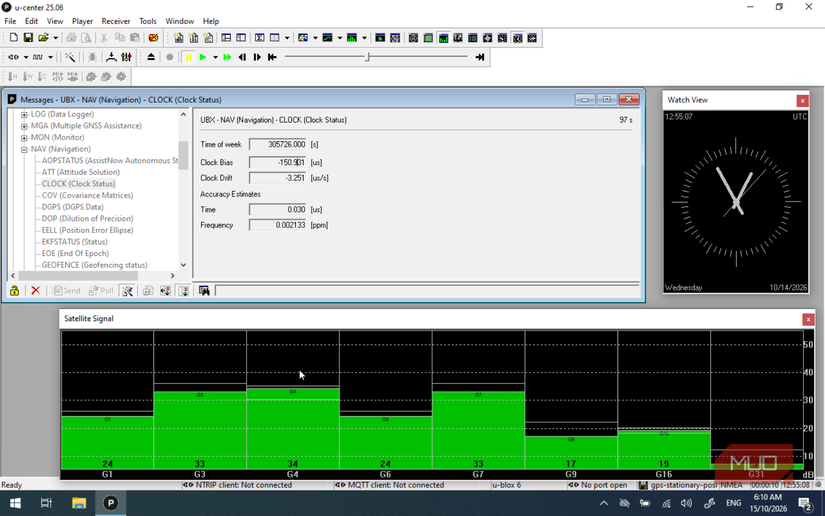Screen dimensions: 825x516
Task: Expand the LOG (Data Logger) tree node
Action: pos(24,114)
